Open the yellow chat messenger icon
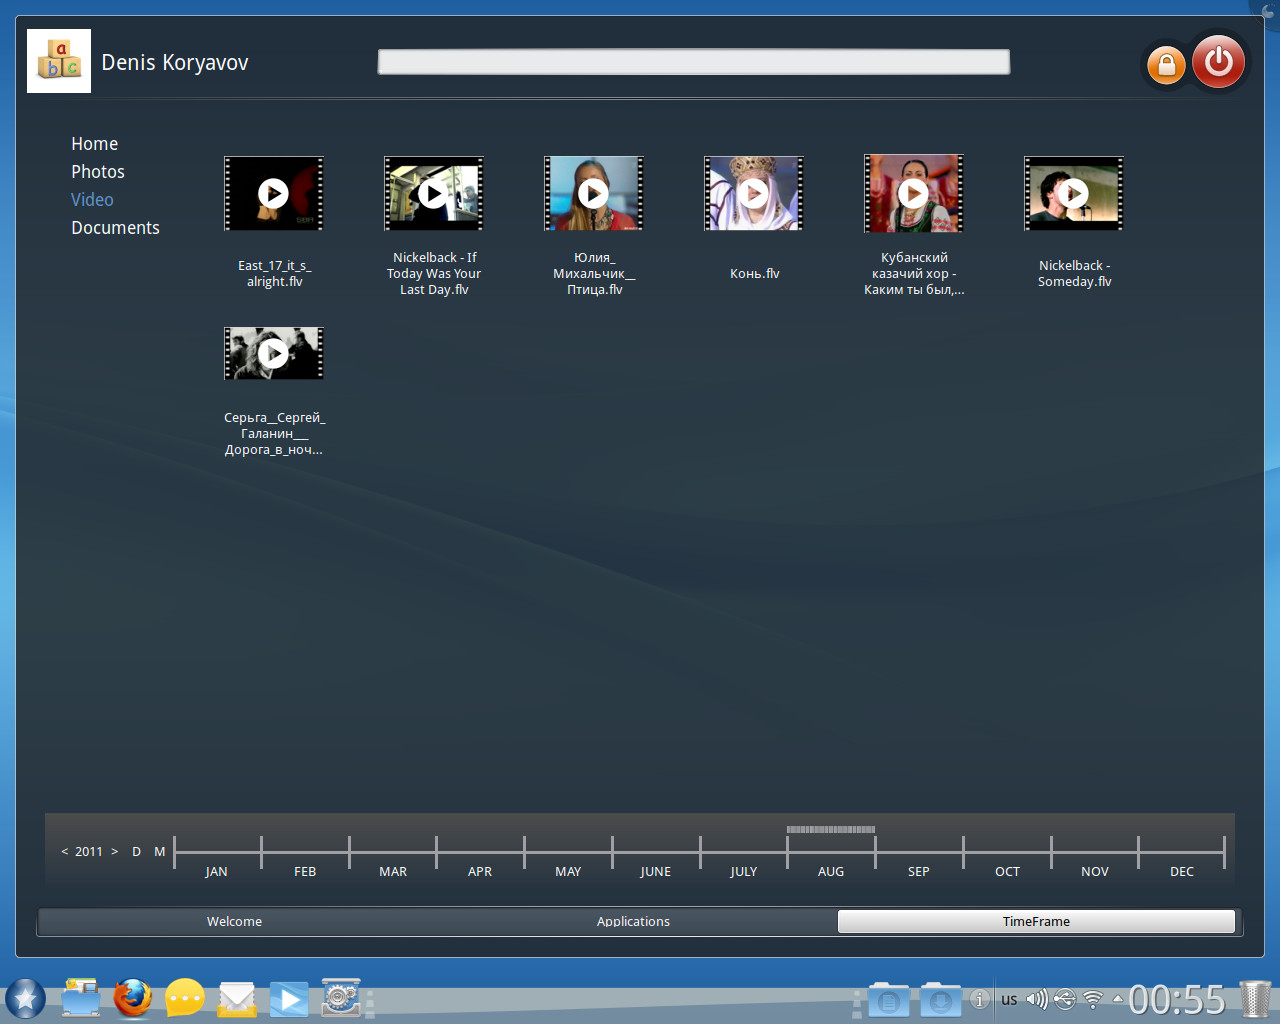This screenshot has height=1024, width=1280. (185, 998)
